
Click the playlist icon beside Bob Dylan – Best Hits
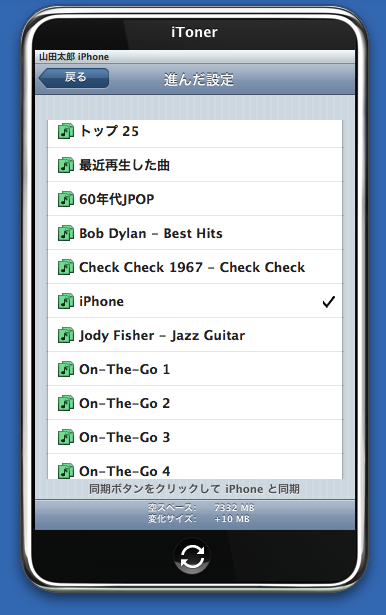pyautogui.click(x=66, y=233)
